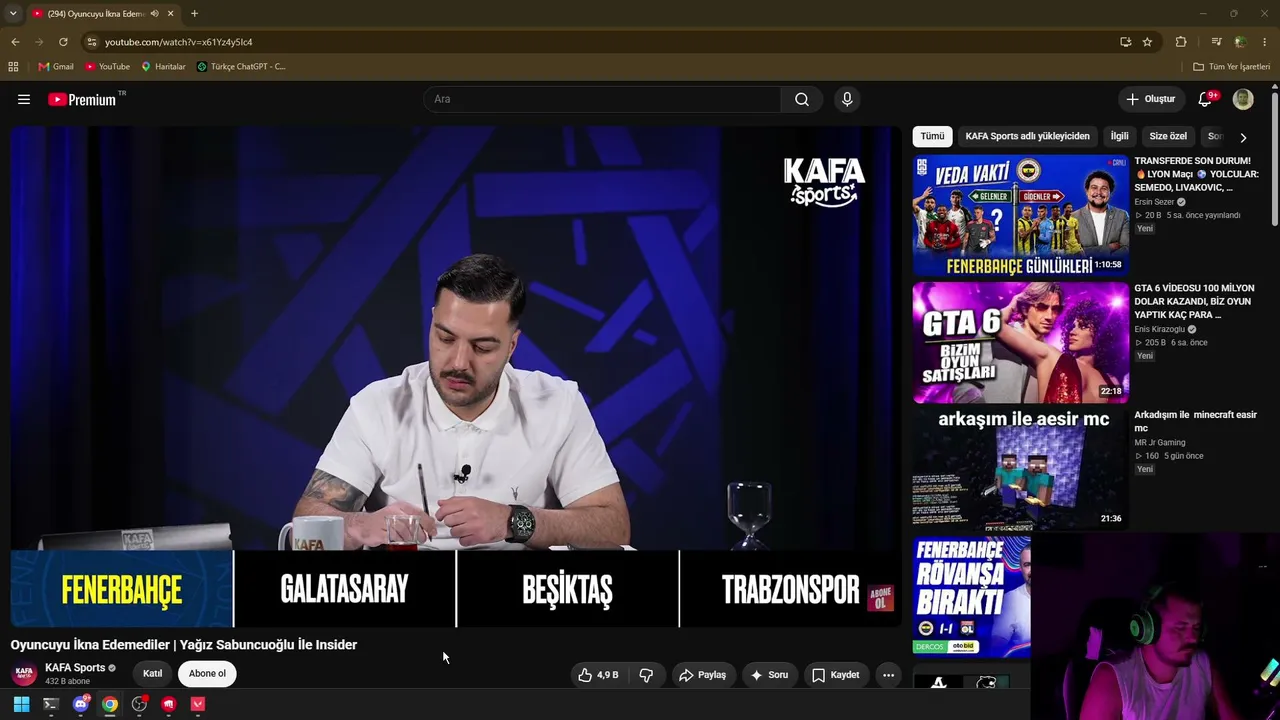Click the Soru ask button
Image resolution: width=1280 pixels, height=720 pixels.
click(x=769, y=675)
